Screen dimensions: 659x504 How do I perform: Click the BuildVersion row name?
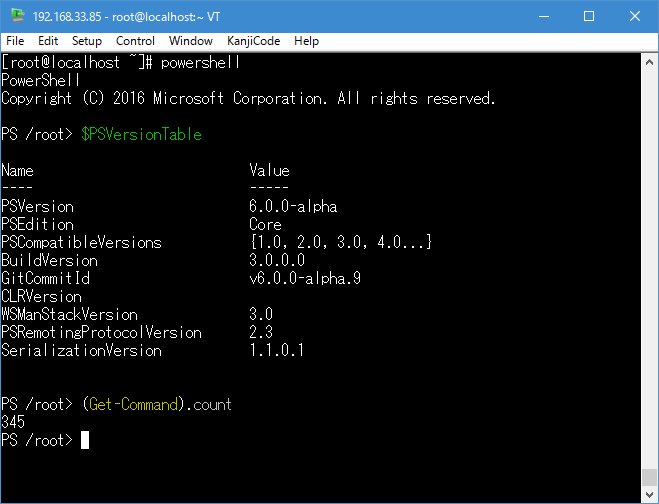49,261
